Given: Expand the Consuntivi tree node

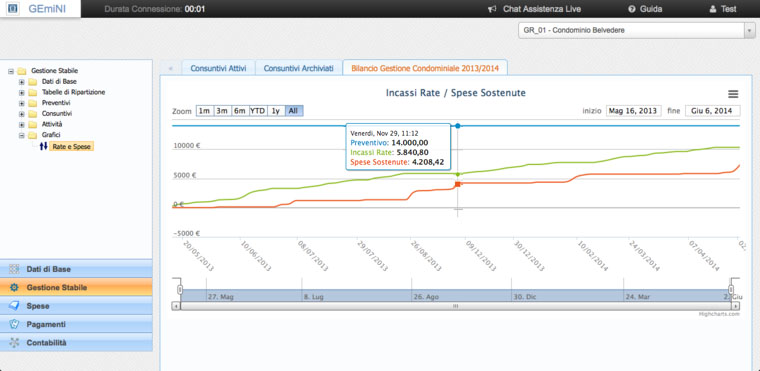Looking at the screenshot, I should [x=21, y=113].
